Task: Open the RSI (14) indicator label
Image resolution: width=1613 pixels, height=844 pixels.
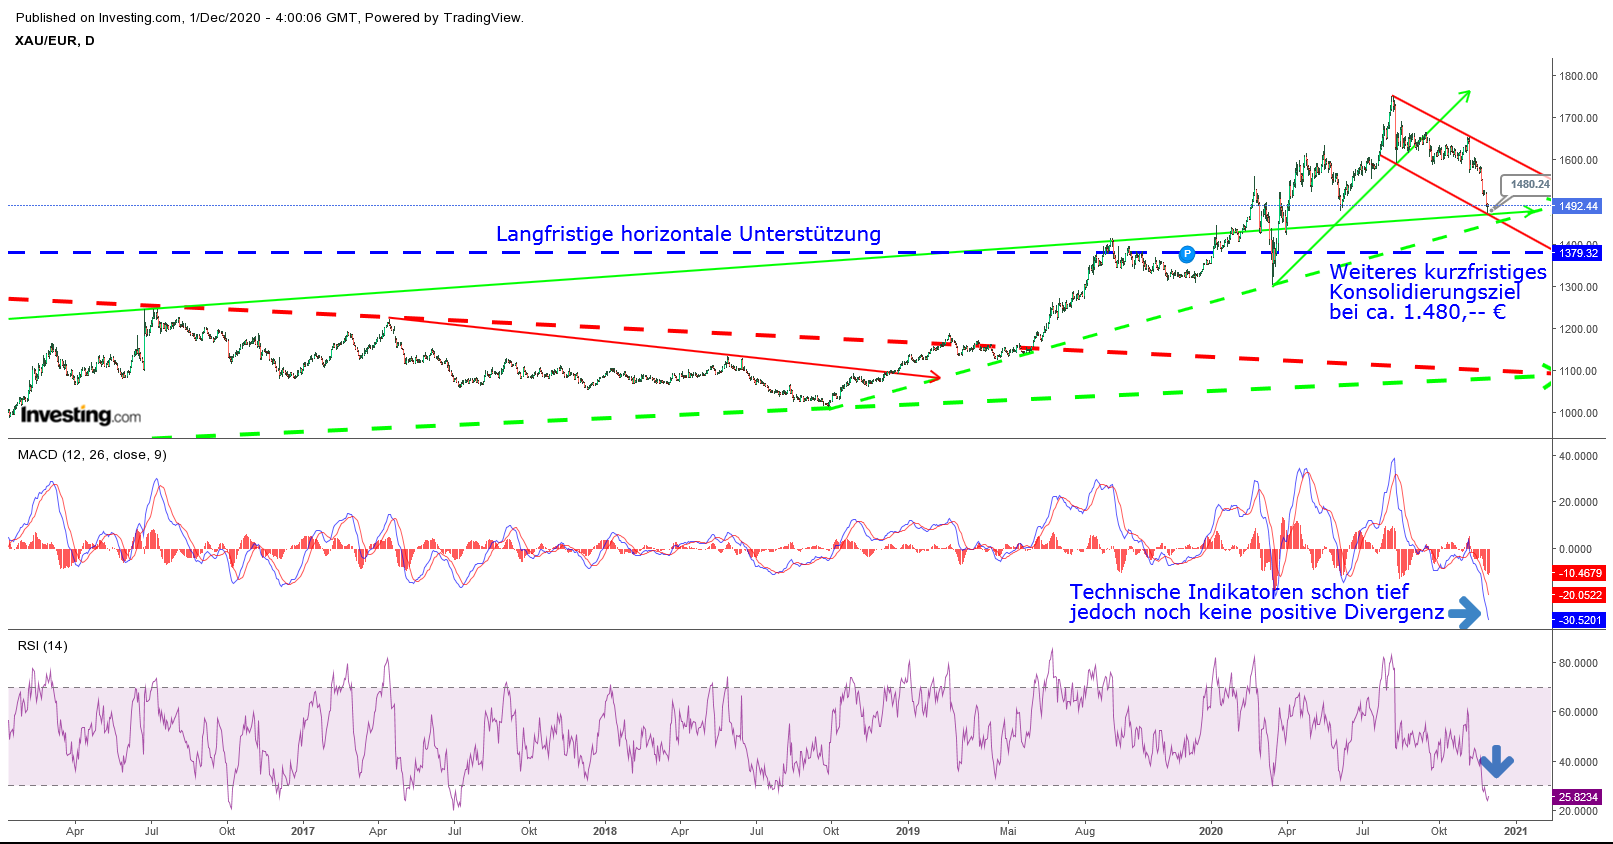Action: 43,646
